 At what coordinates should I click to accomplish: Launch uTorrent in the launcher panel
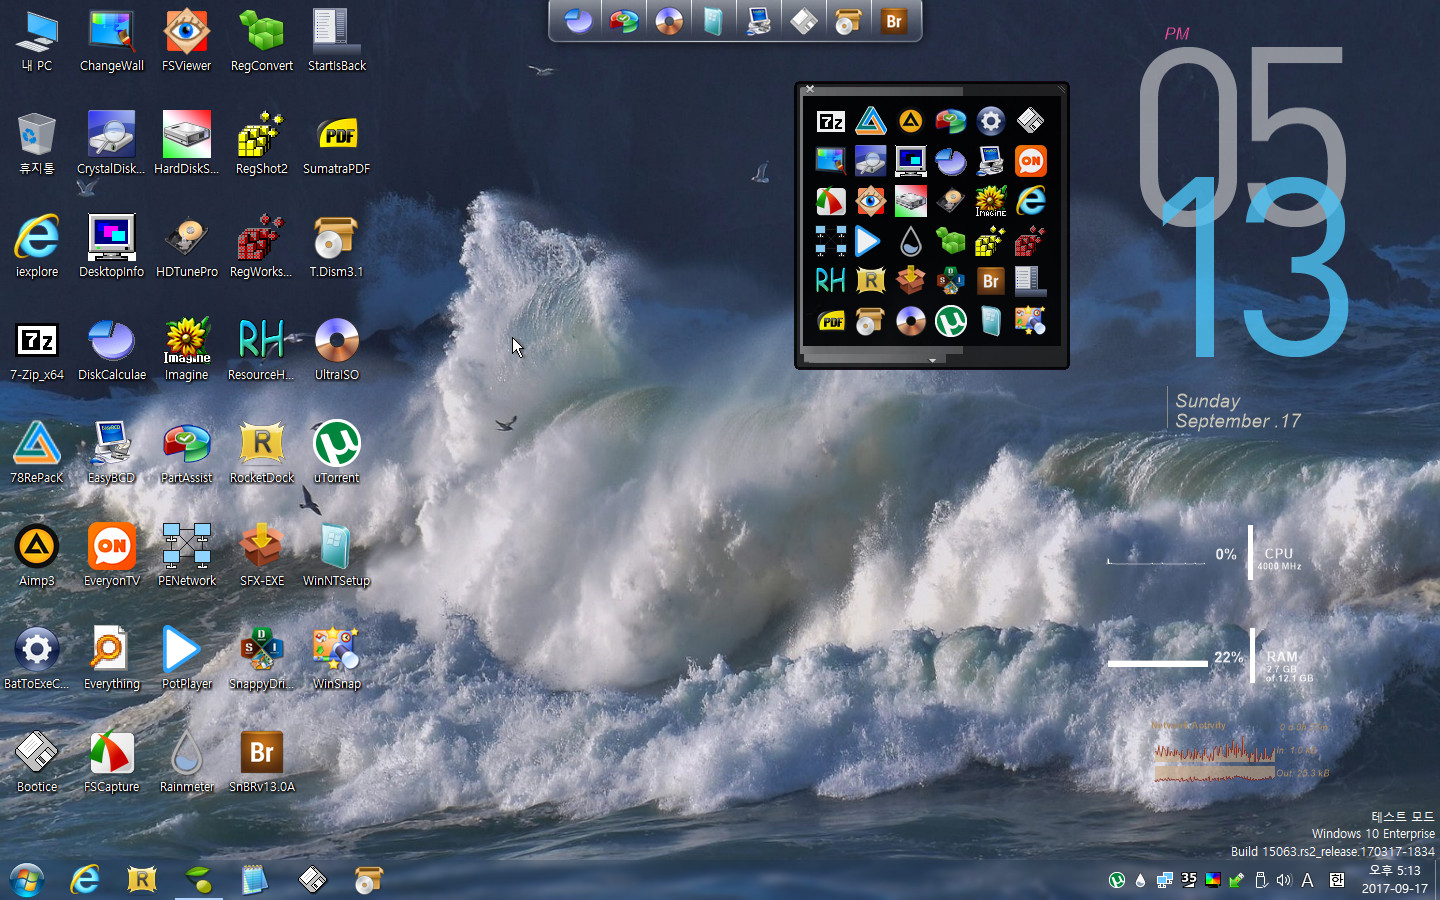(951, 321)
